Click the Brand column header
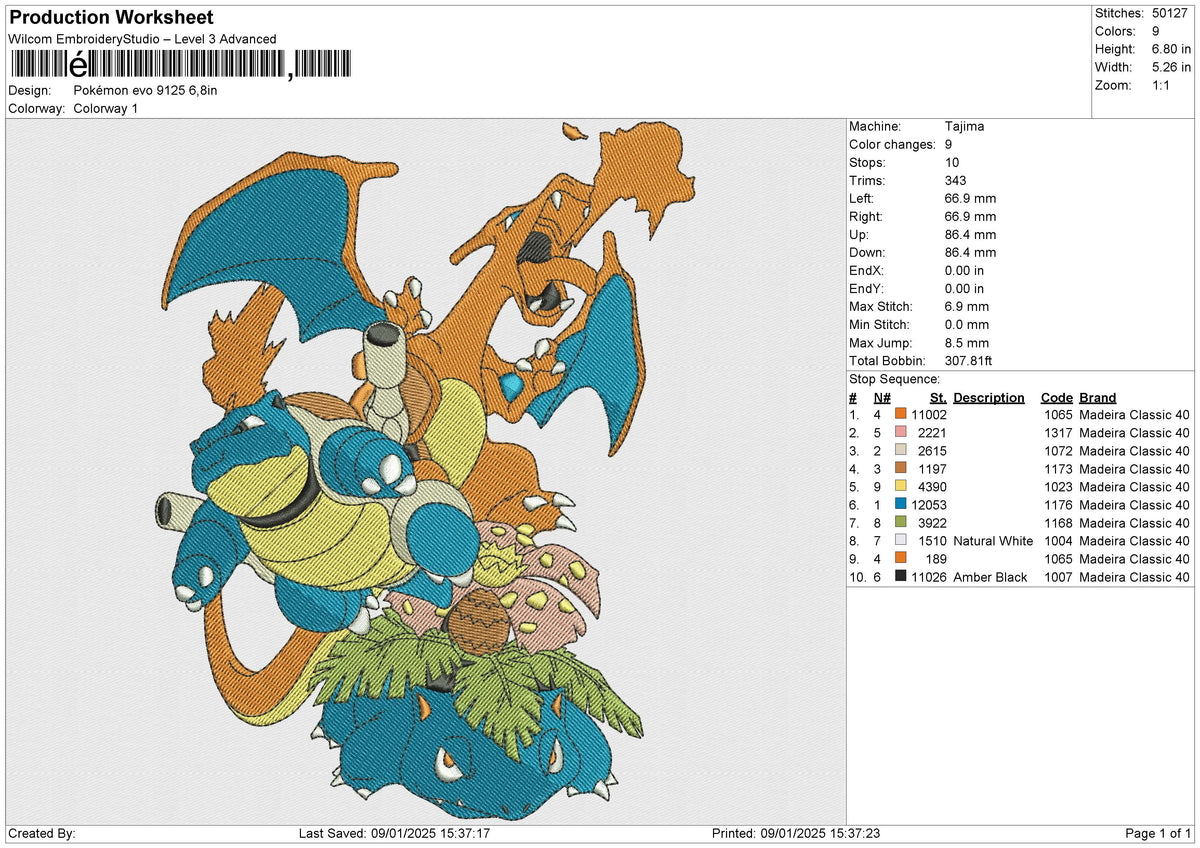Image resolution: width=1200 pixels, height=848 pixels. pos(1098,398)
